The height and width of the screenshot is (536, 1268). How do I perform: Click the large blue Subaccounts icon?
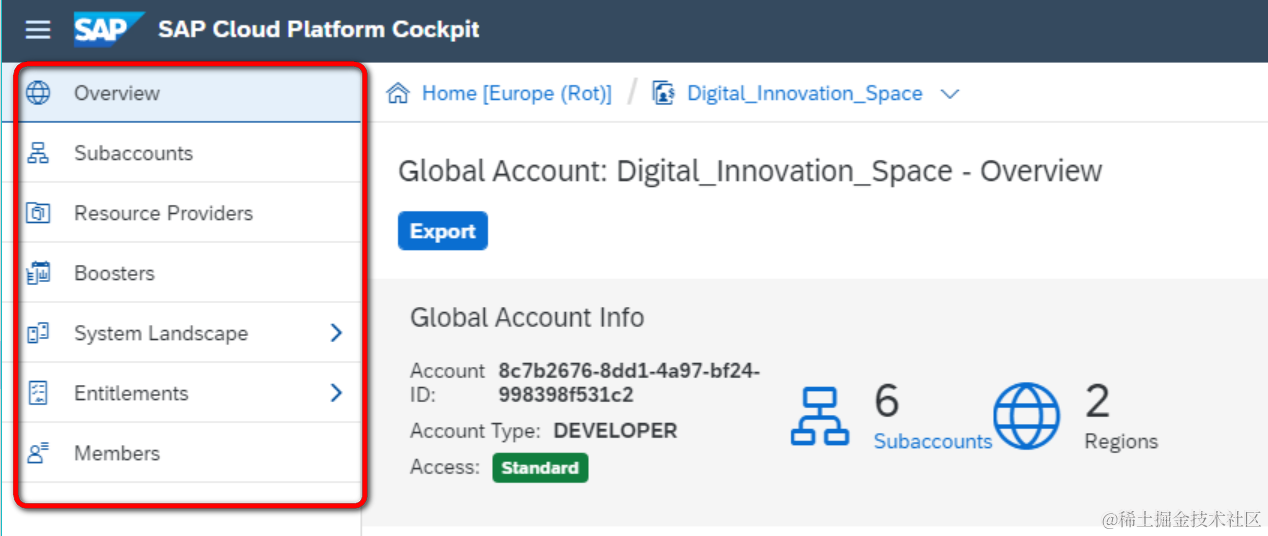click(819, 416)
